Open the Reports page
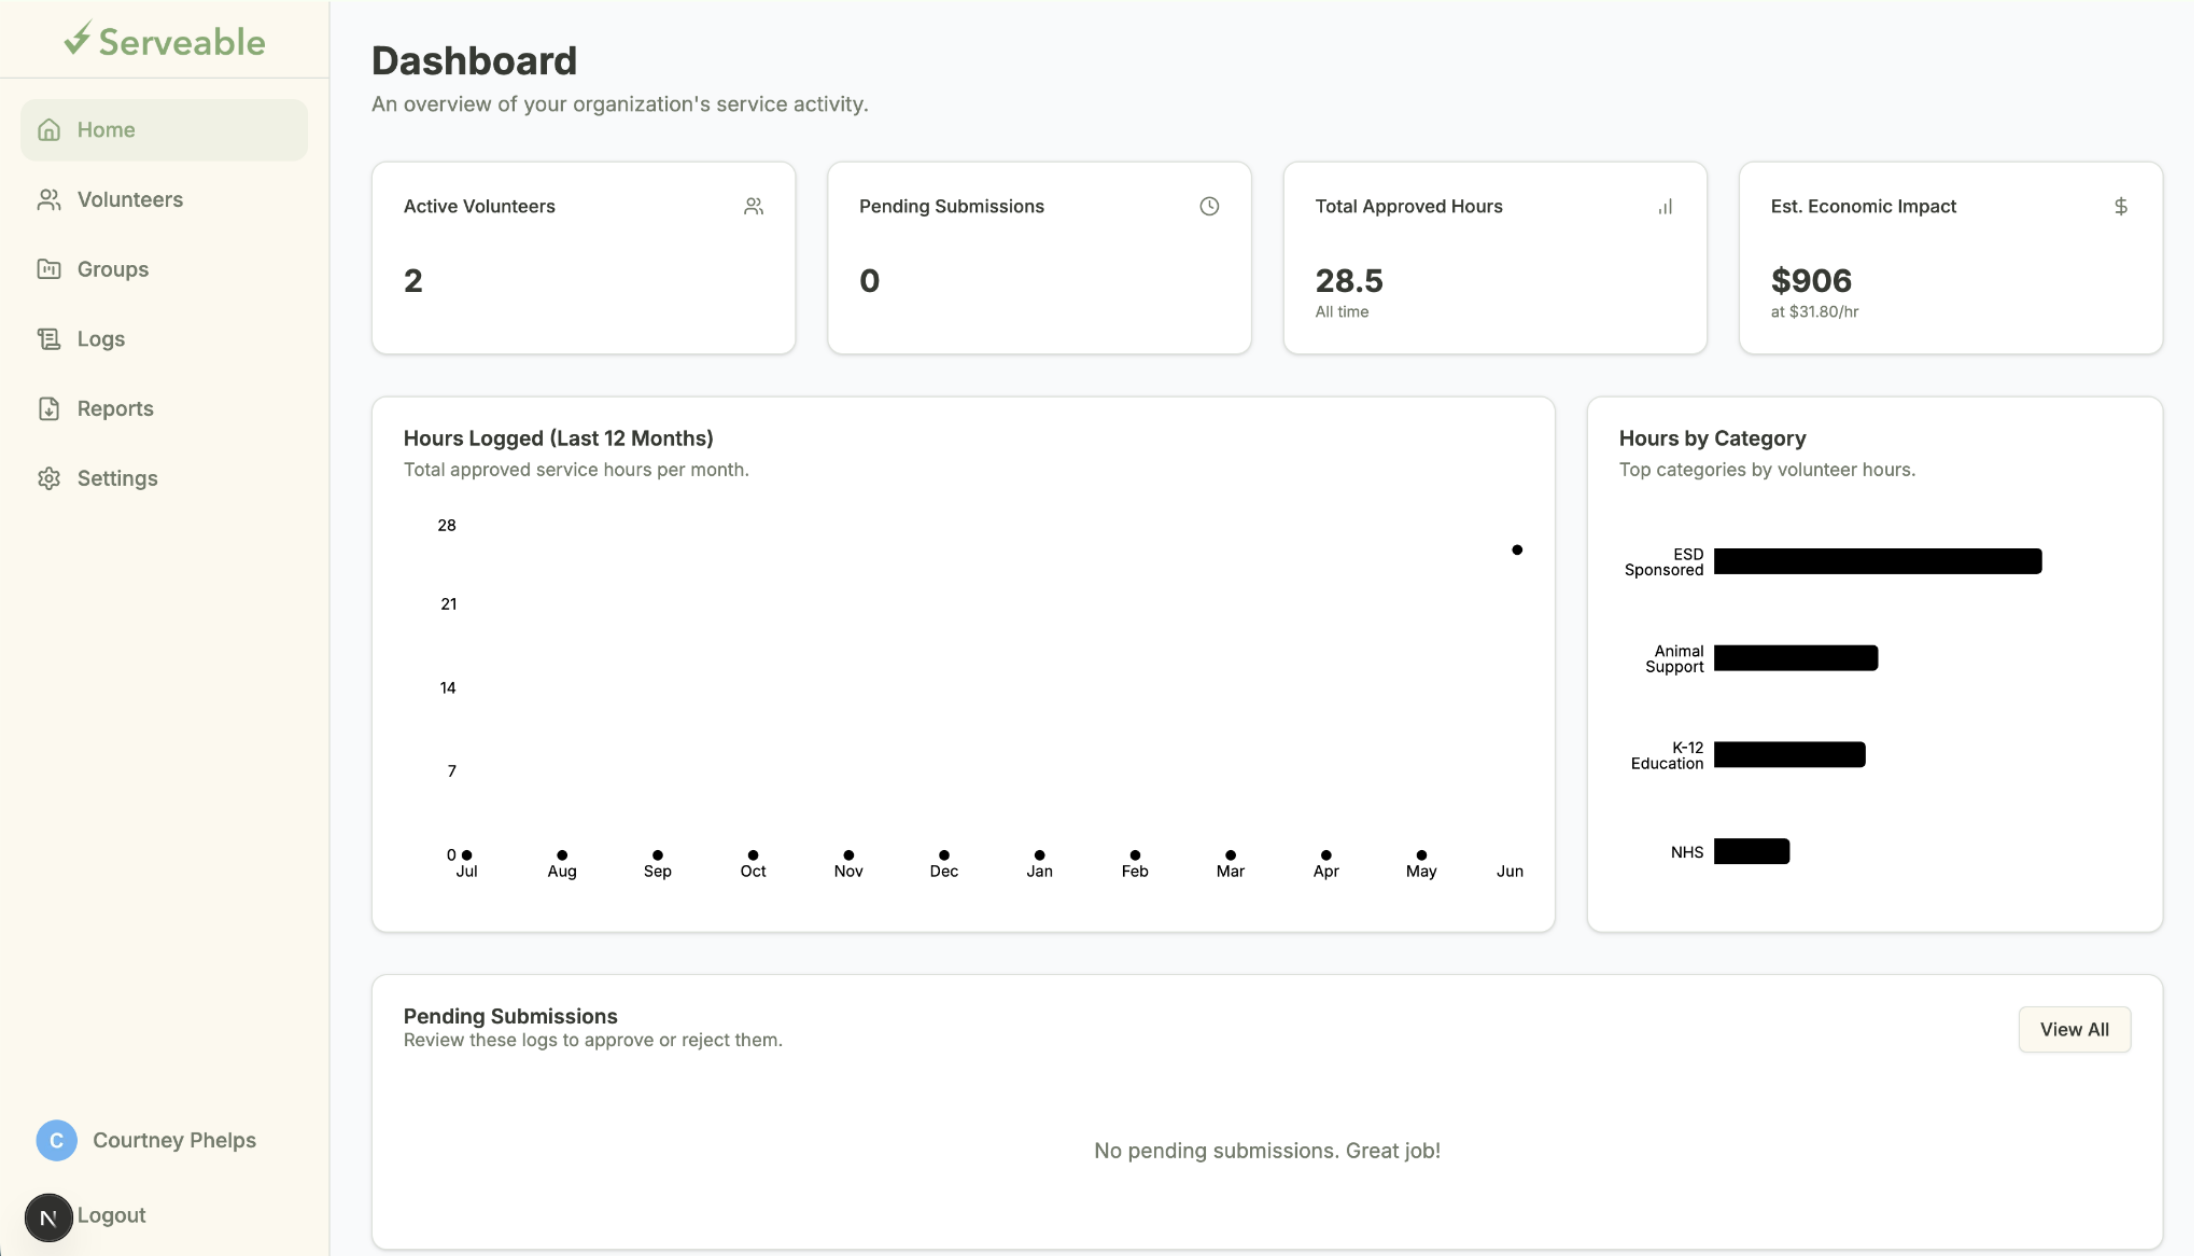 pyautogui.click(x=164, y=409)
